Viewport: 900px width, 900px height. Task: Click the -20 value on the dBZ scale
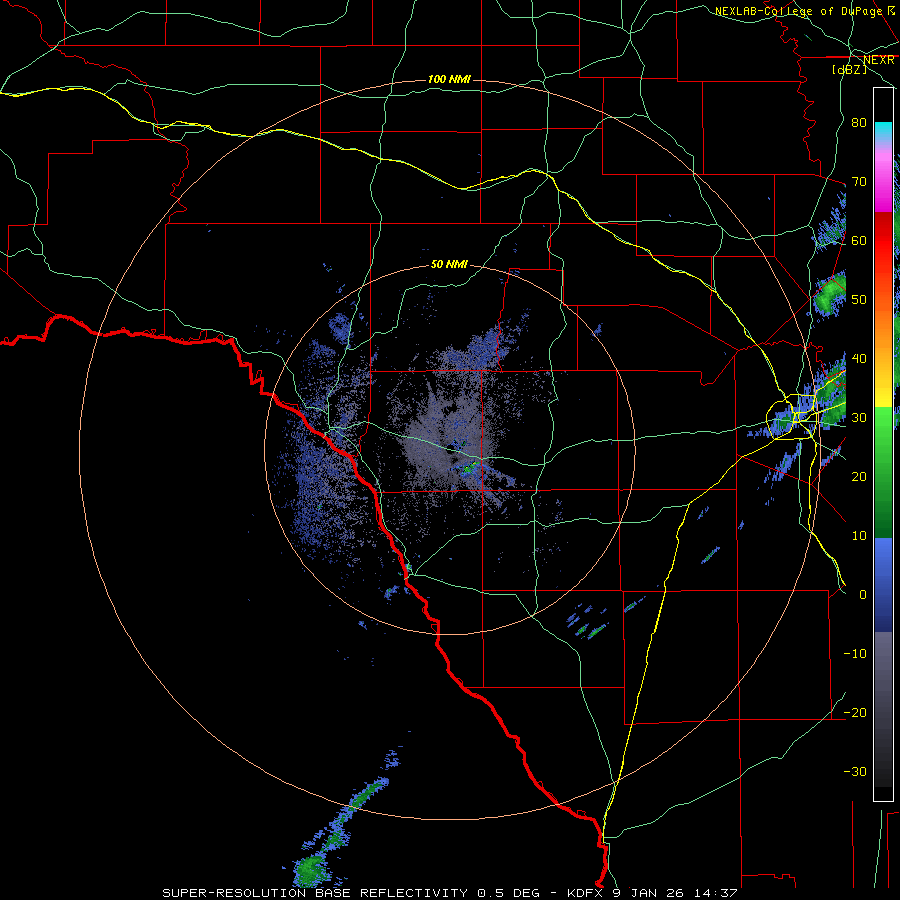[x=855, y=712]
